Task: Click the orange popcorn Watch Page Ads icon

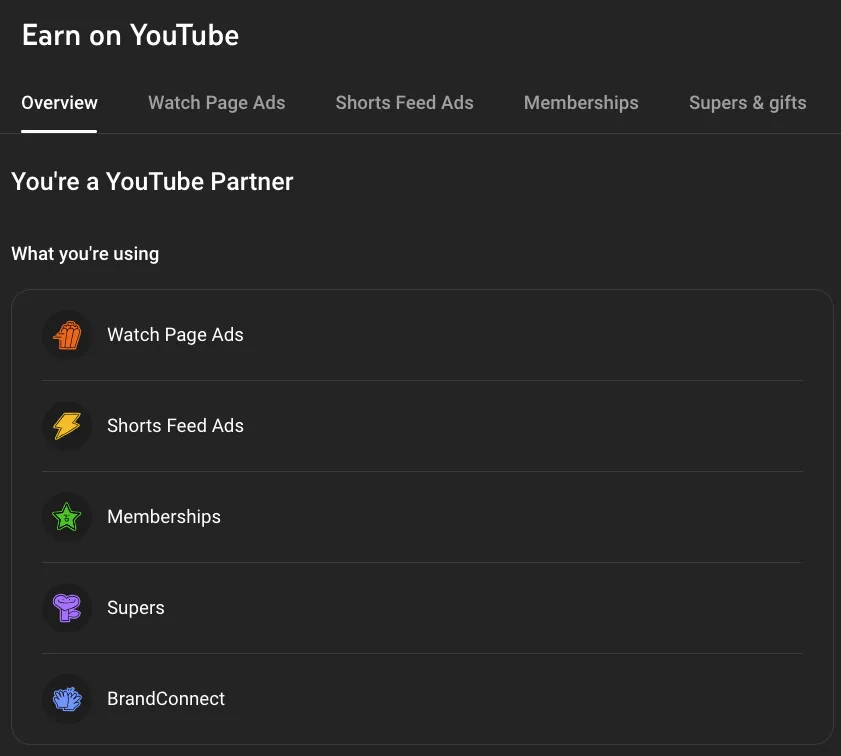Action: pos(67,335)
